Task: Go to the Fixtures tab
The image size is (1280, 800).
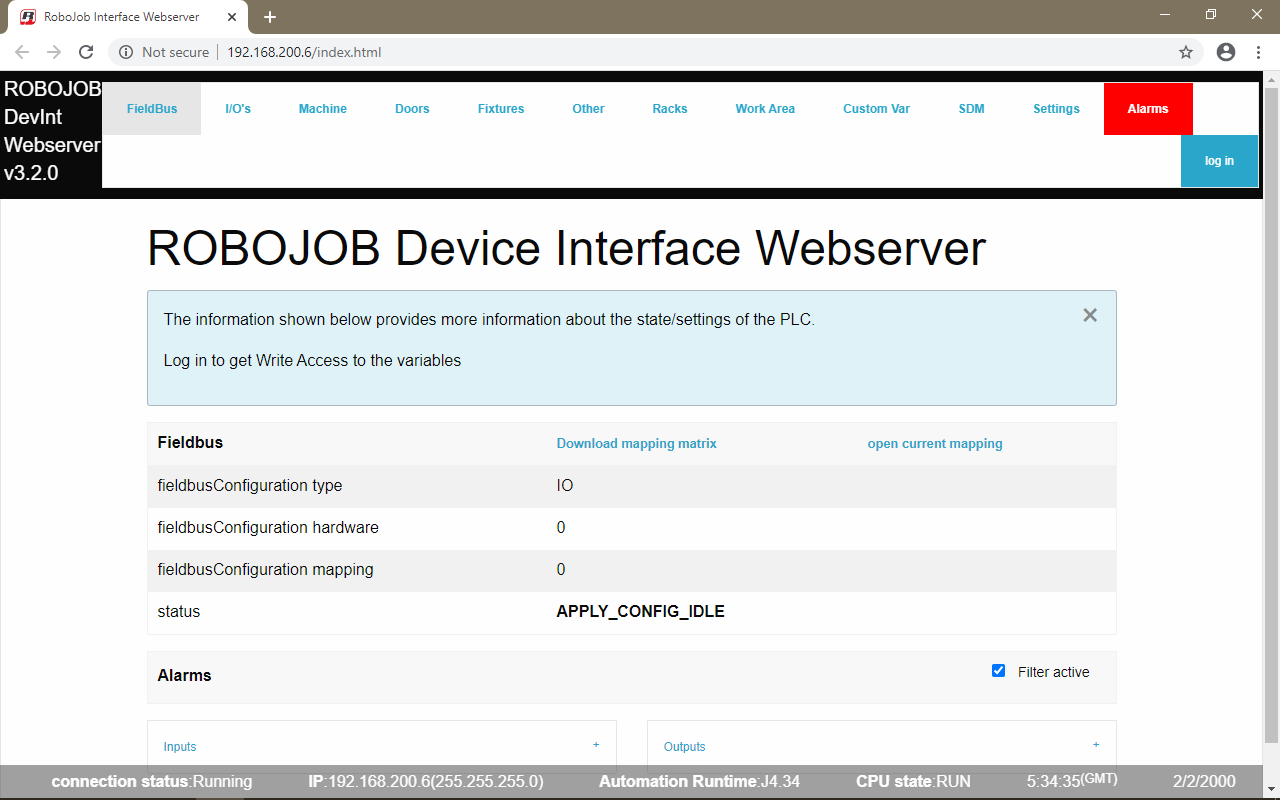Action: [501, 109]
